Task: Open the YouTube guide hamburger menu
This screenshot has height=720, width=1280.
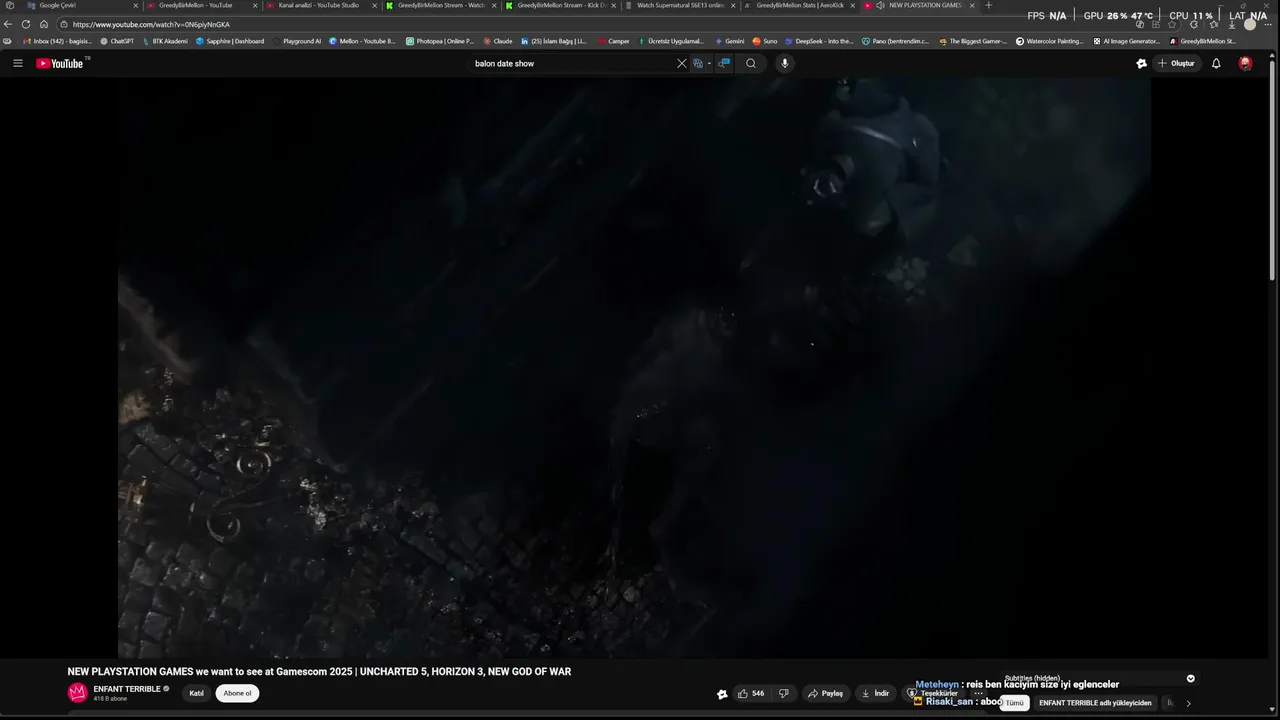Action: click(x=17, y=63)
